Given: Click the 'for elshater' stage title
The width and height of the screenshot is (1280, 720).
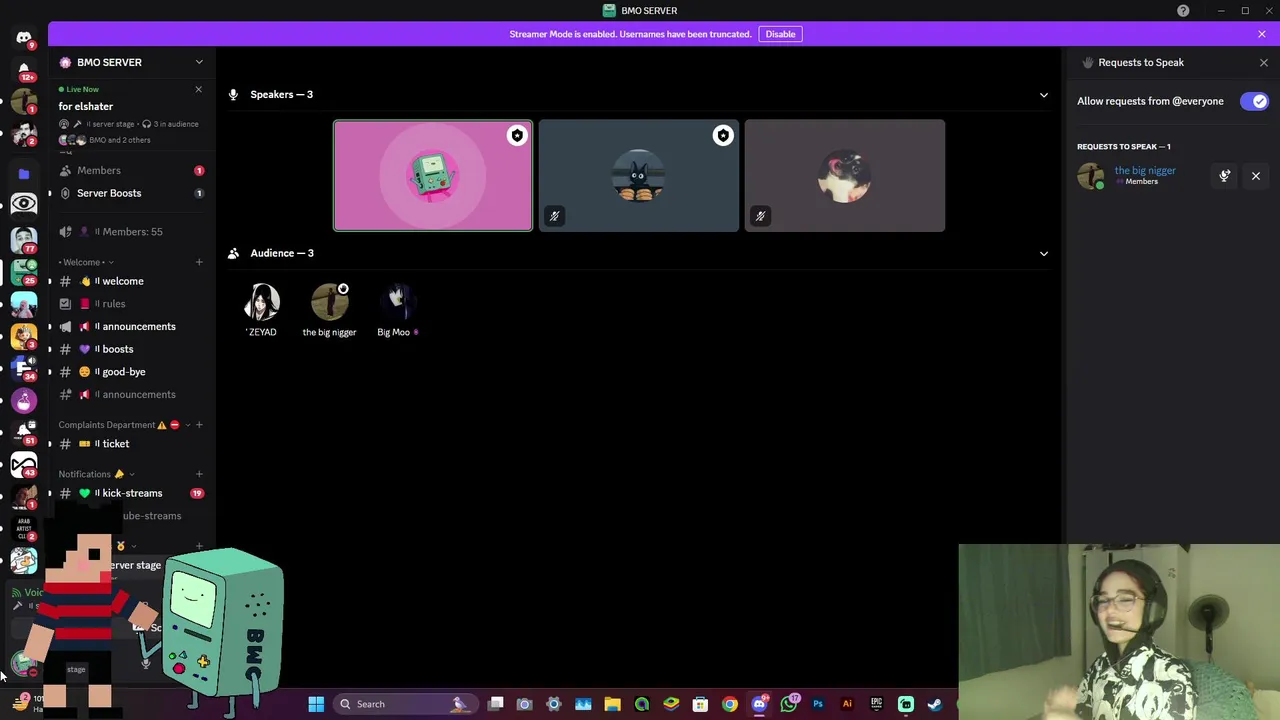Looking at the screenshot, I should click(86, 106).
